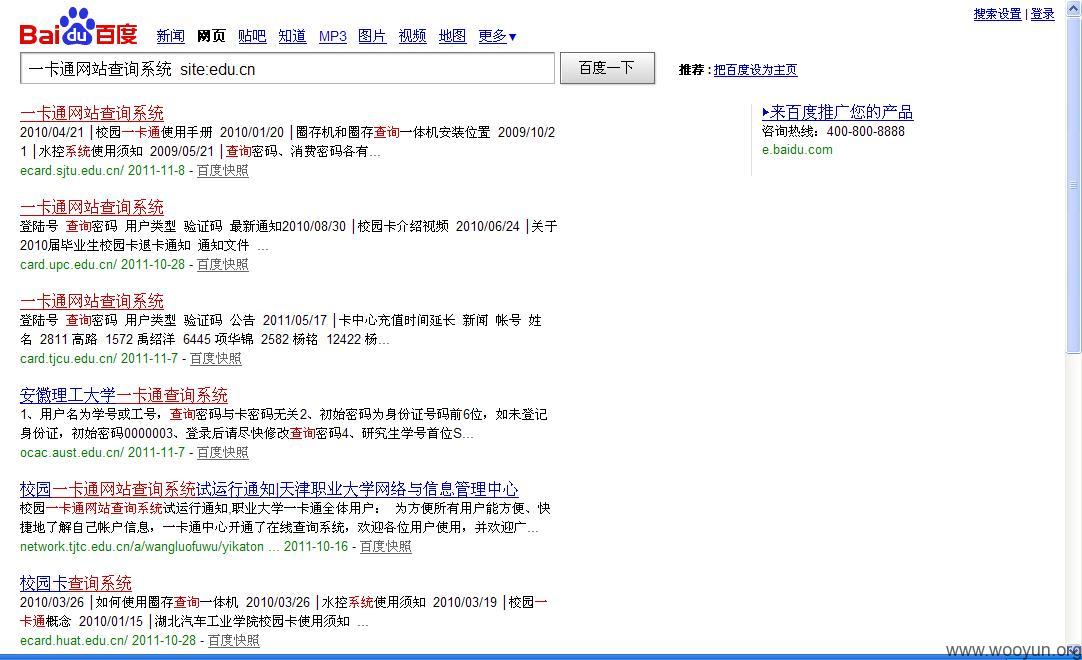This screenshot has width=1082, height=660.
Task: Open 百度快照 for network.tjtc.edu.cn result
Action: tap(385, 546)
